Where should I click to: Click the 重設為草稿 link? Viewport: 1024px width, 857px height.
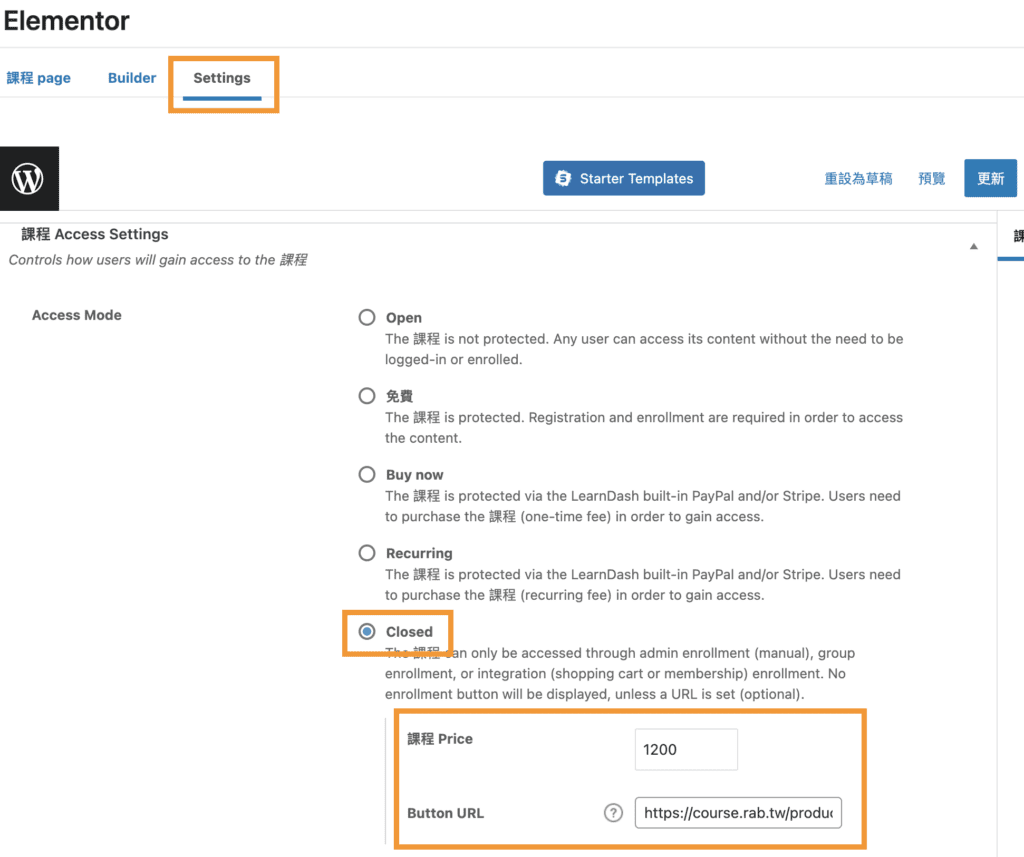coord(858,179)
